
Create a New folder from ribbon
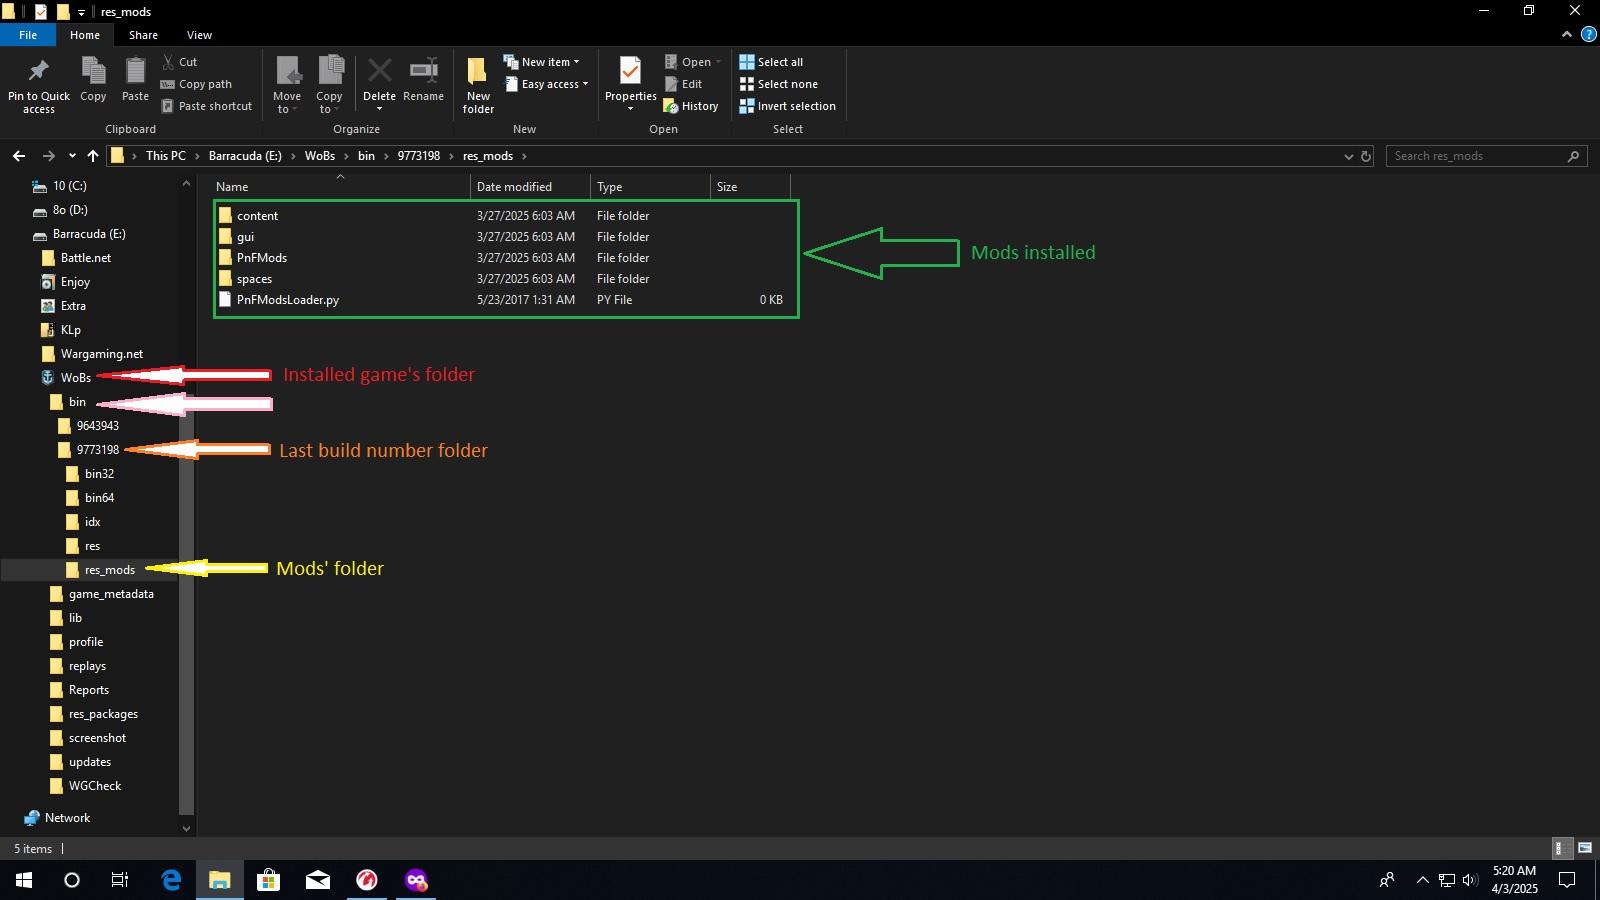point(478,85)
